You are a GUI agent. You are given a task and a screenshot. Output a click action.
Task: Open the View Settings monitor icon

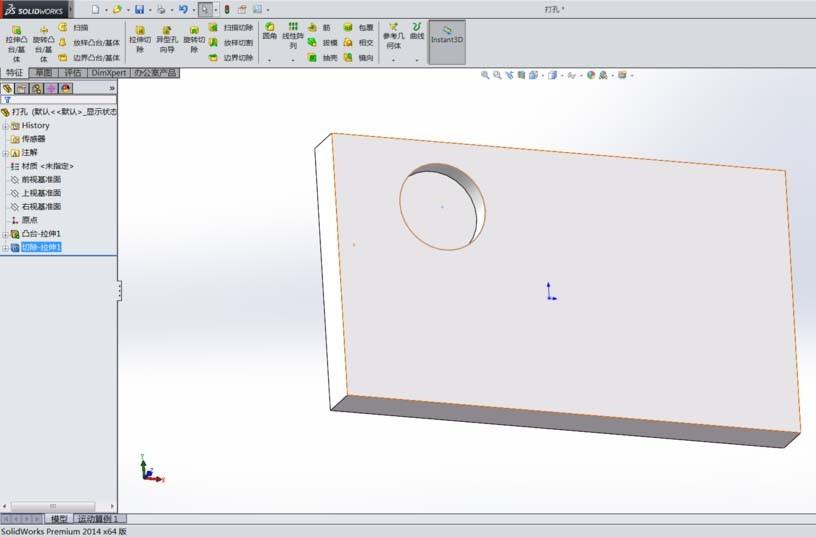622,75
